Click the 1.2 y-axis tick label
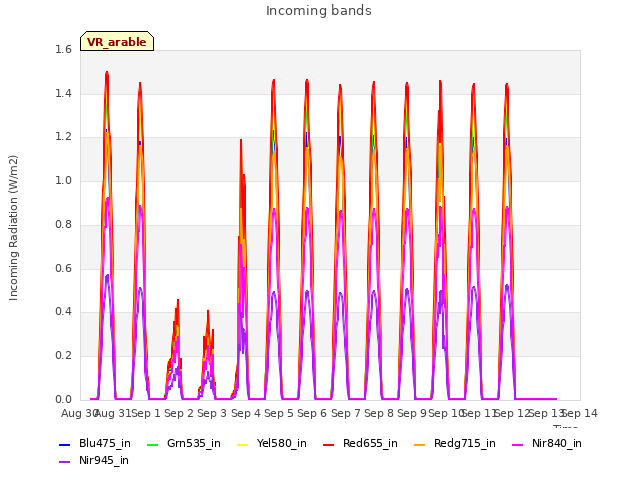 [63, 137]
